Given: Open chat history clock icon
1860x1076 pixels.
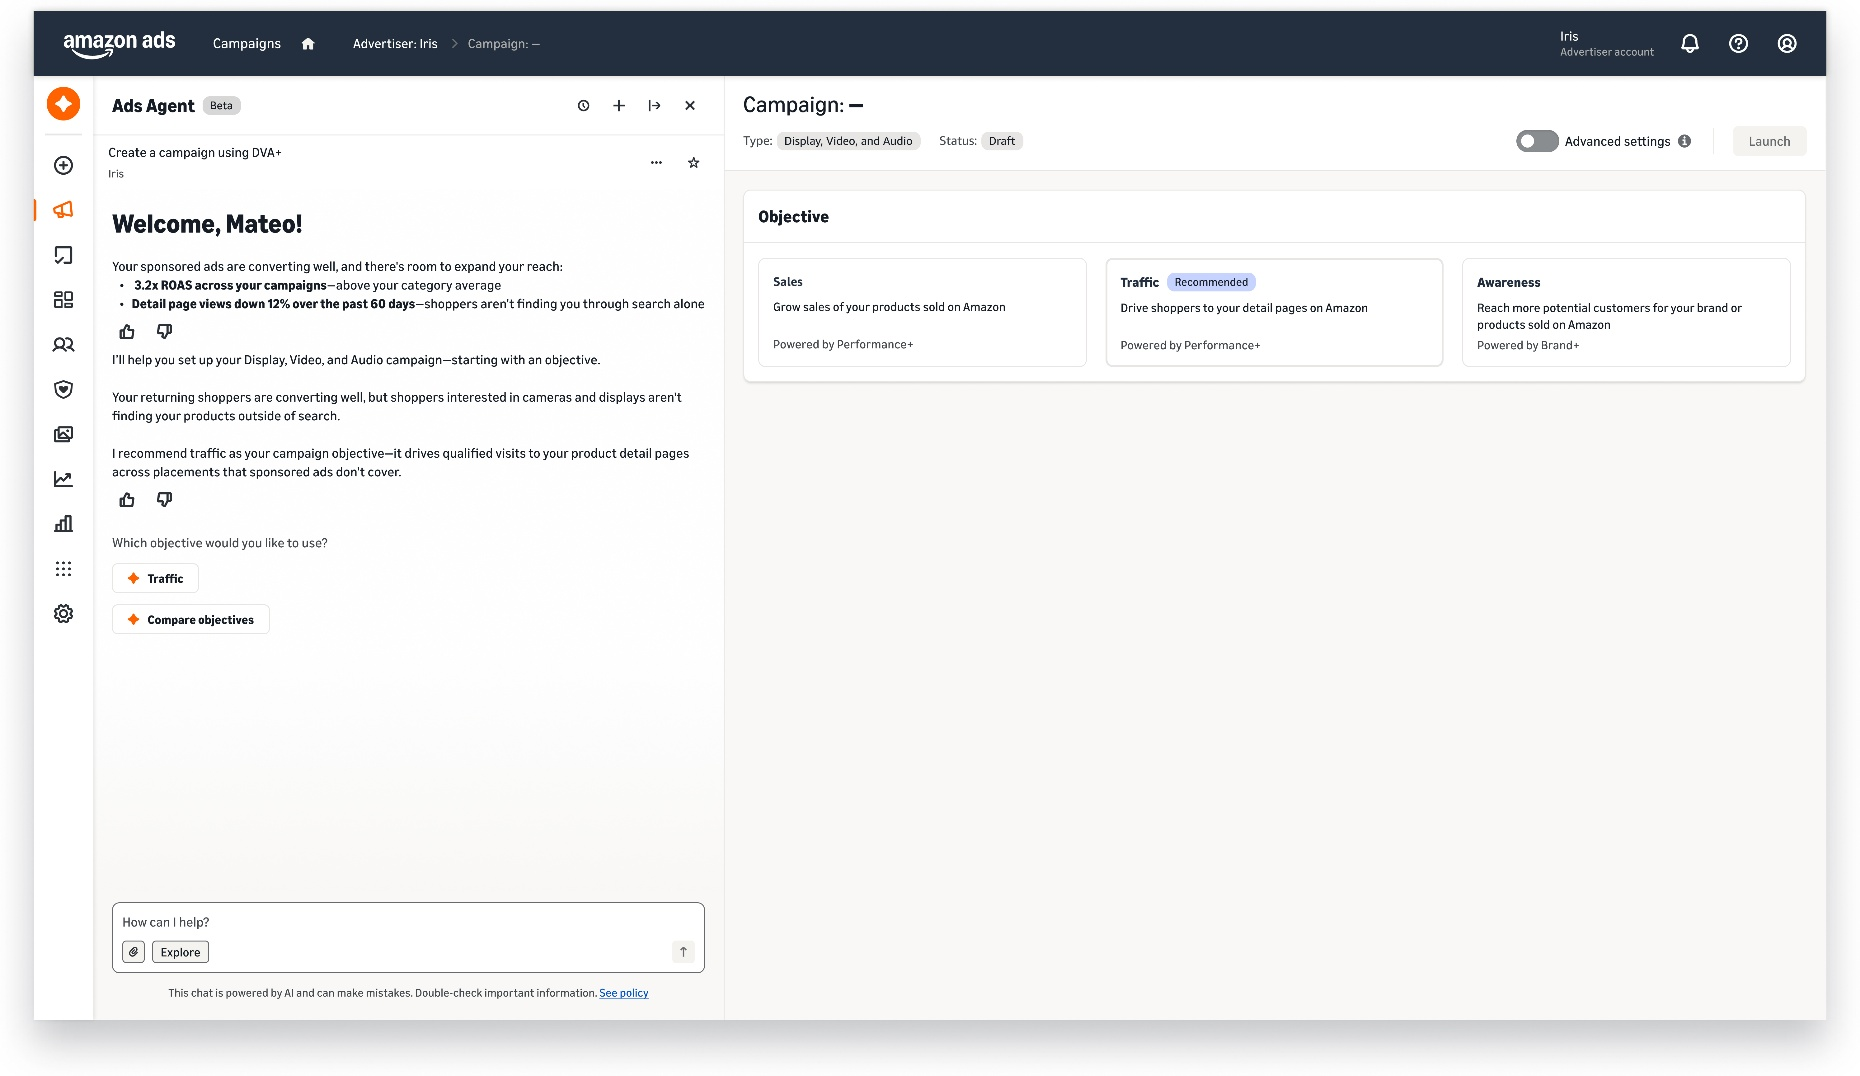Looking at the screenshot, I should (583, 106).
